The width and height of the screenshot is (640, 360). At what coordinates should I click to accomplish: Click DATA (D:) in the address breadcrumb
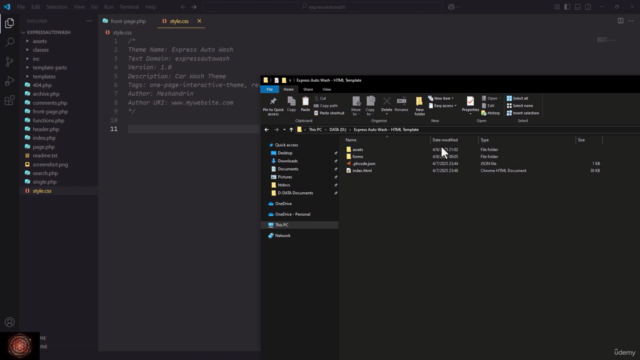[338, 130]
